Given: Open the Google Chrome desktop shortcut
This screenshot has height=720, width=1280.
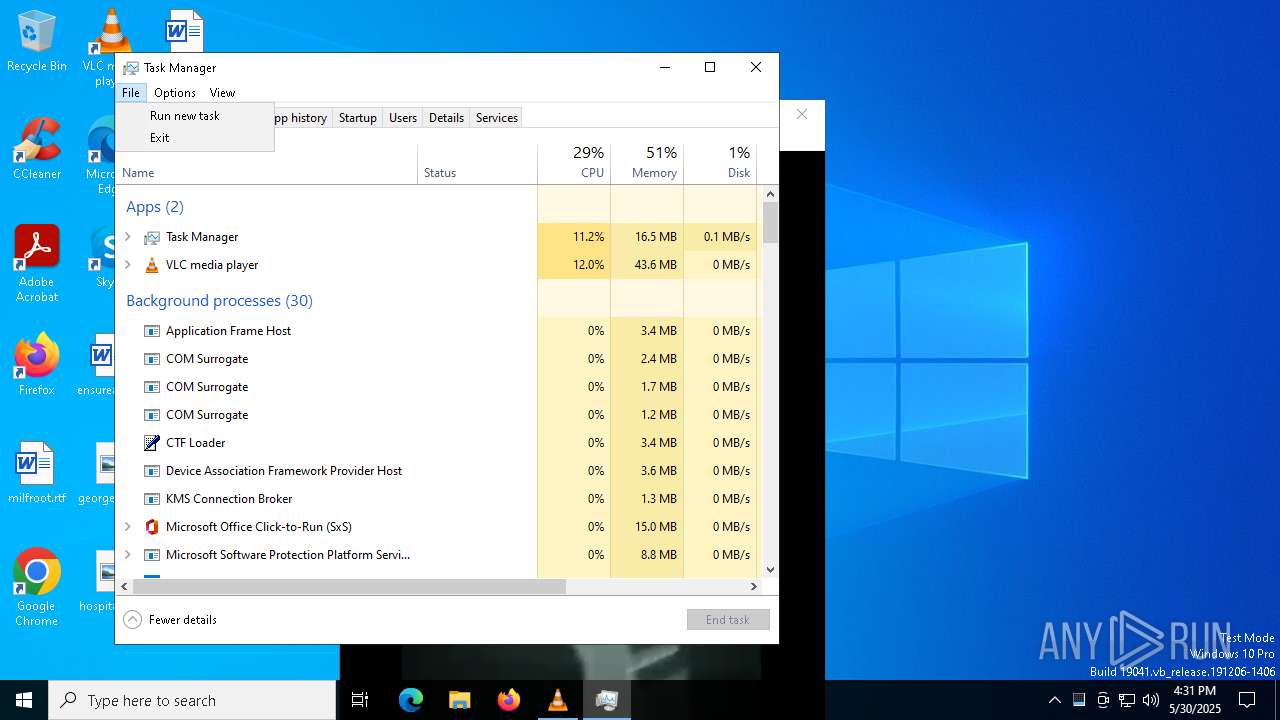Looking at the screenshot, I should point(37,588).
